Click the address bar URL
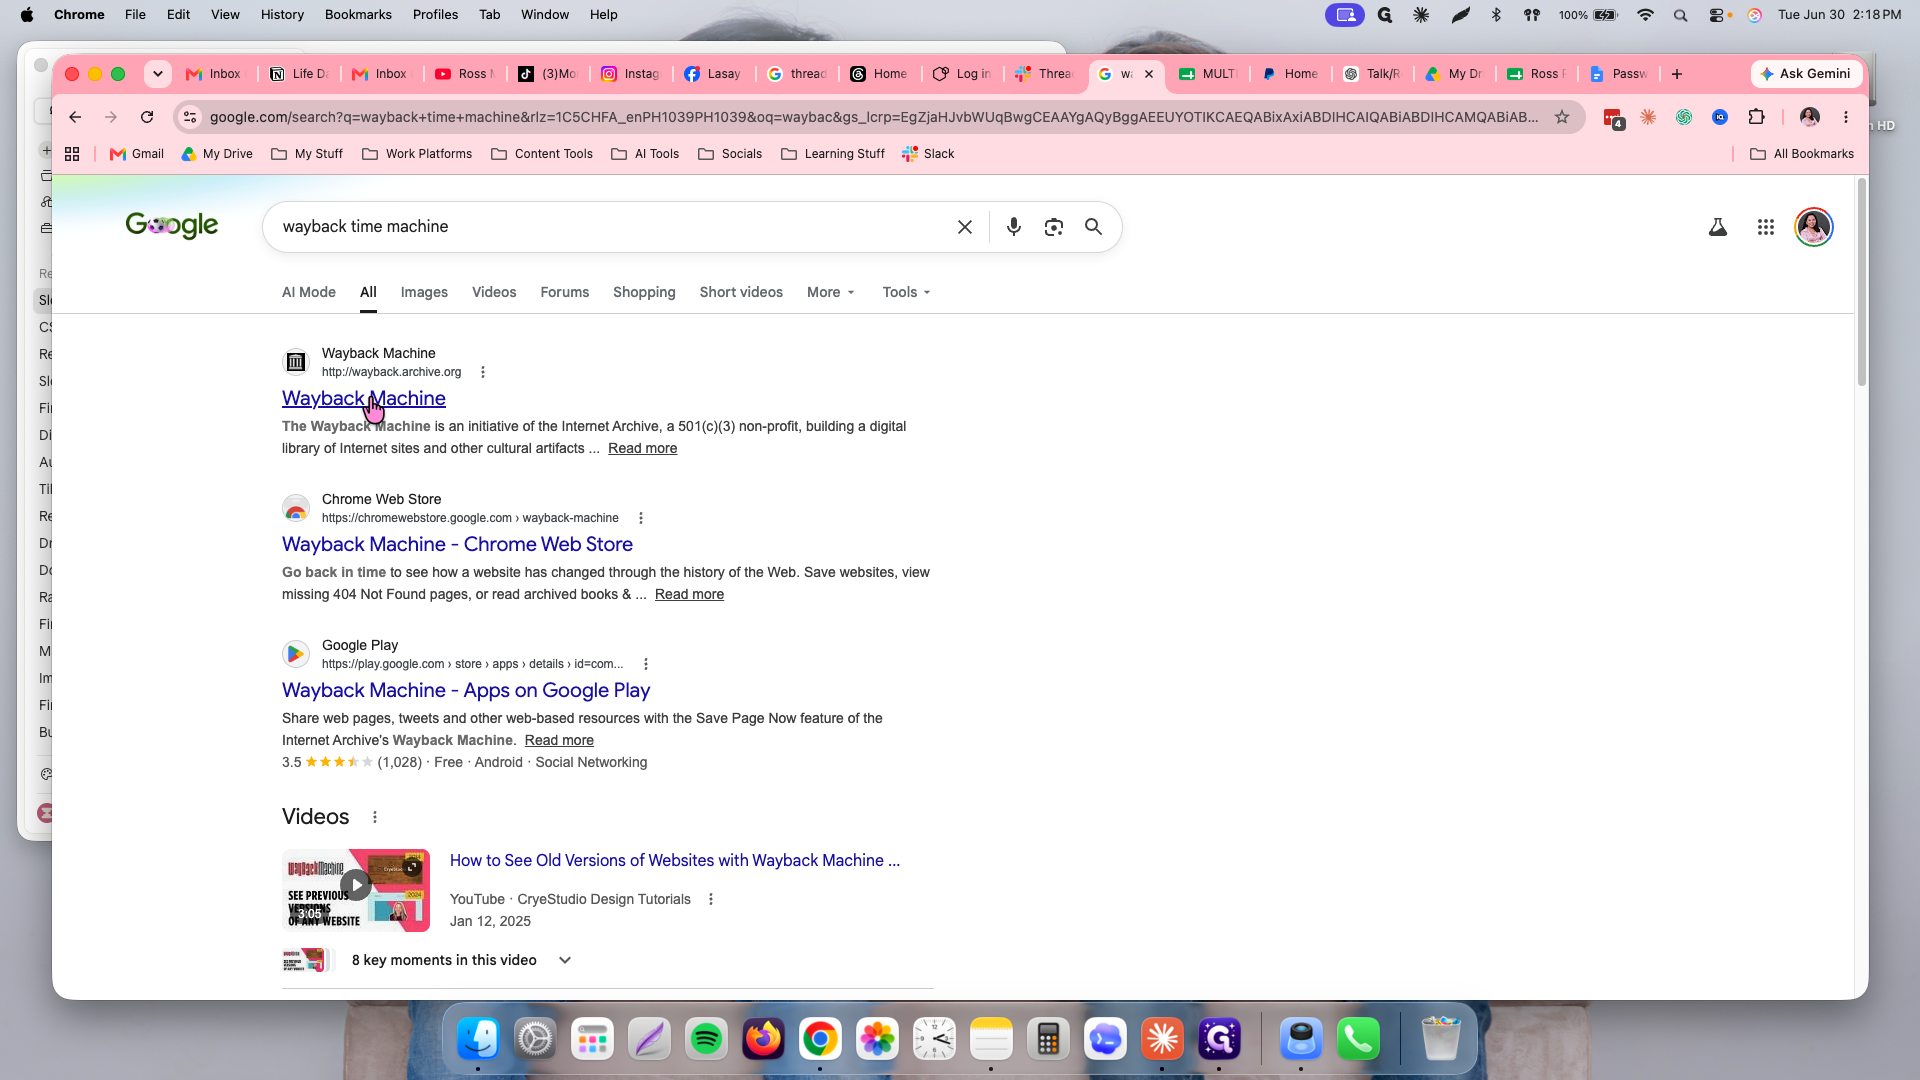This screenshot has width=1920, height=1080. [873, 117]
